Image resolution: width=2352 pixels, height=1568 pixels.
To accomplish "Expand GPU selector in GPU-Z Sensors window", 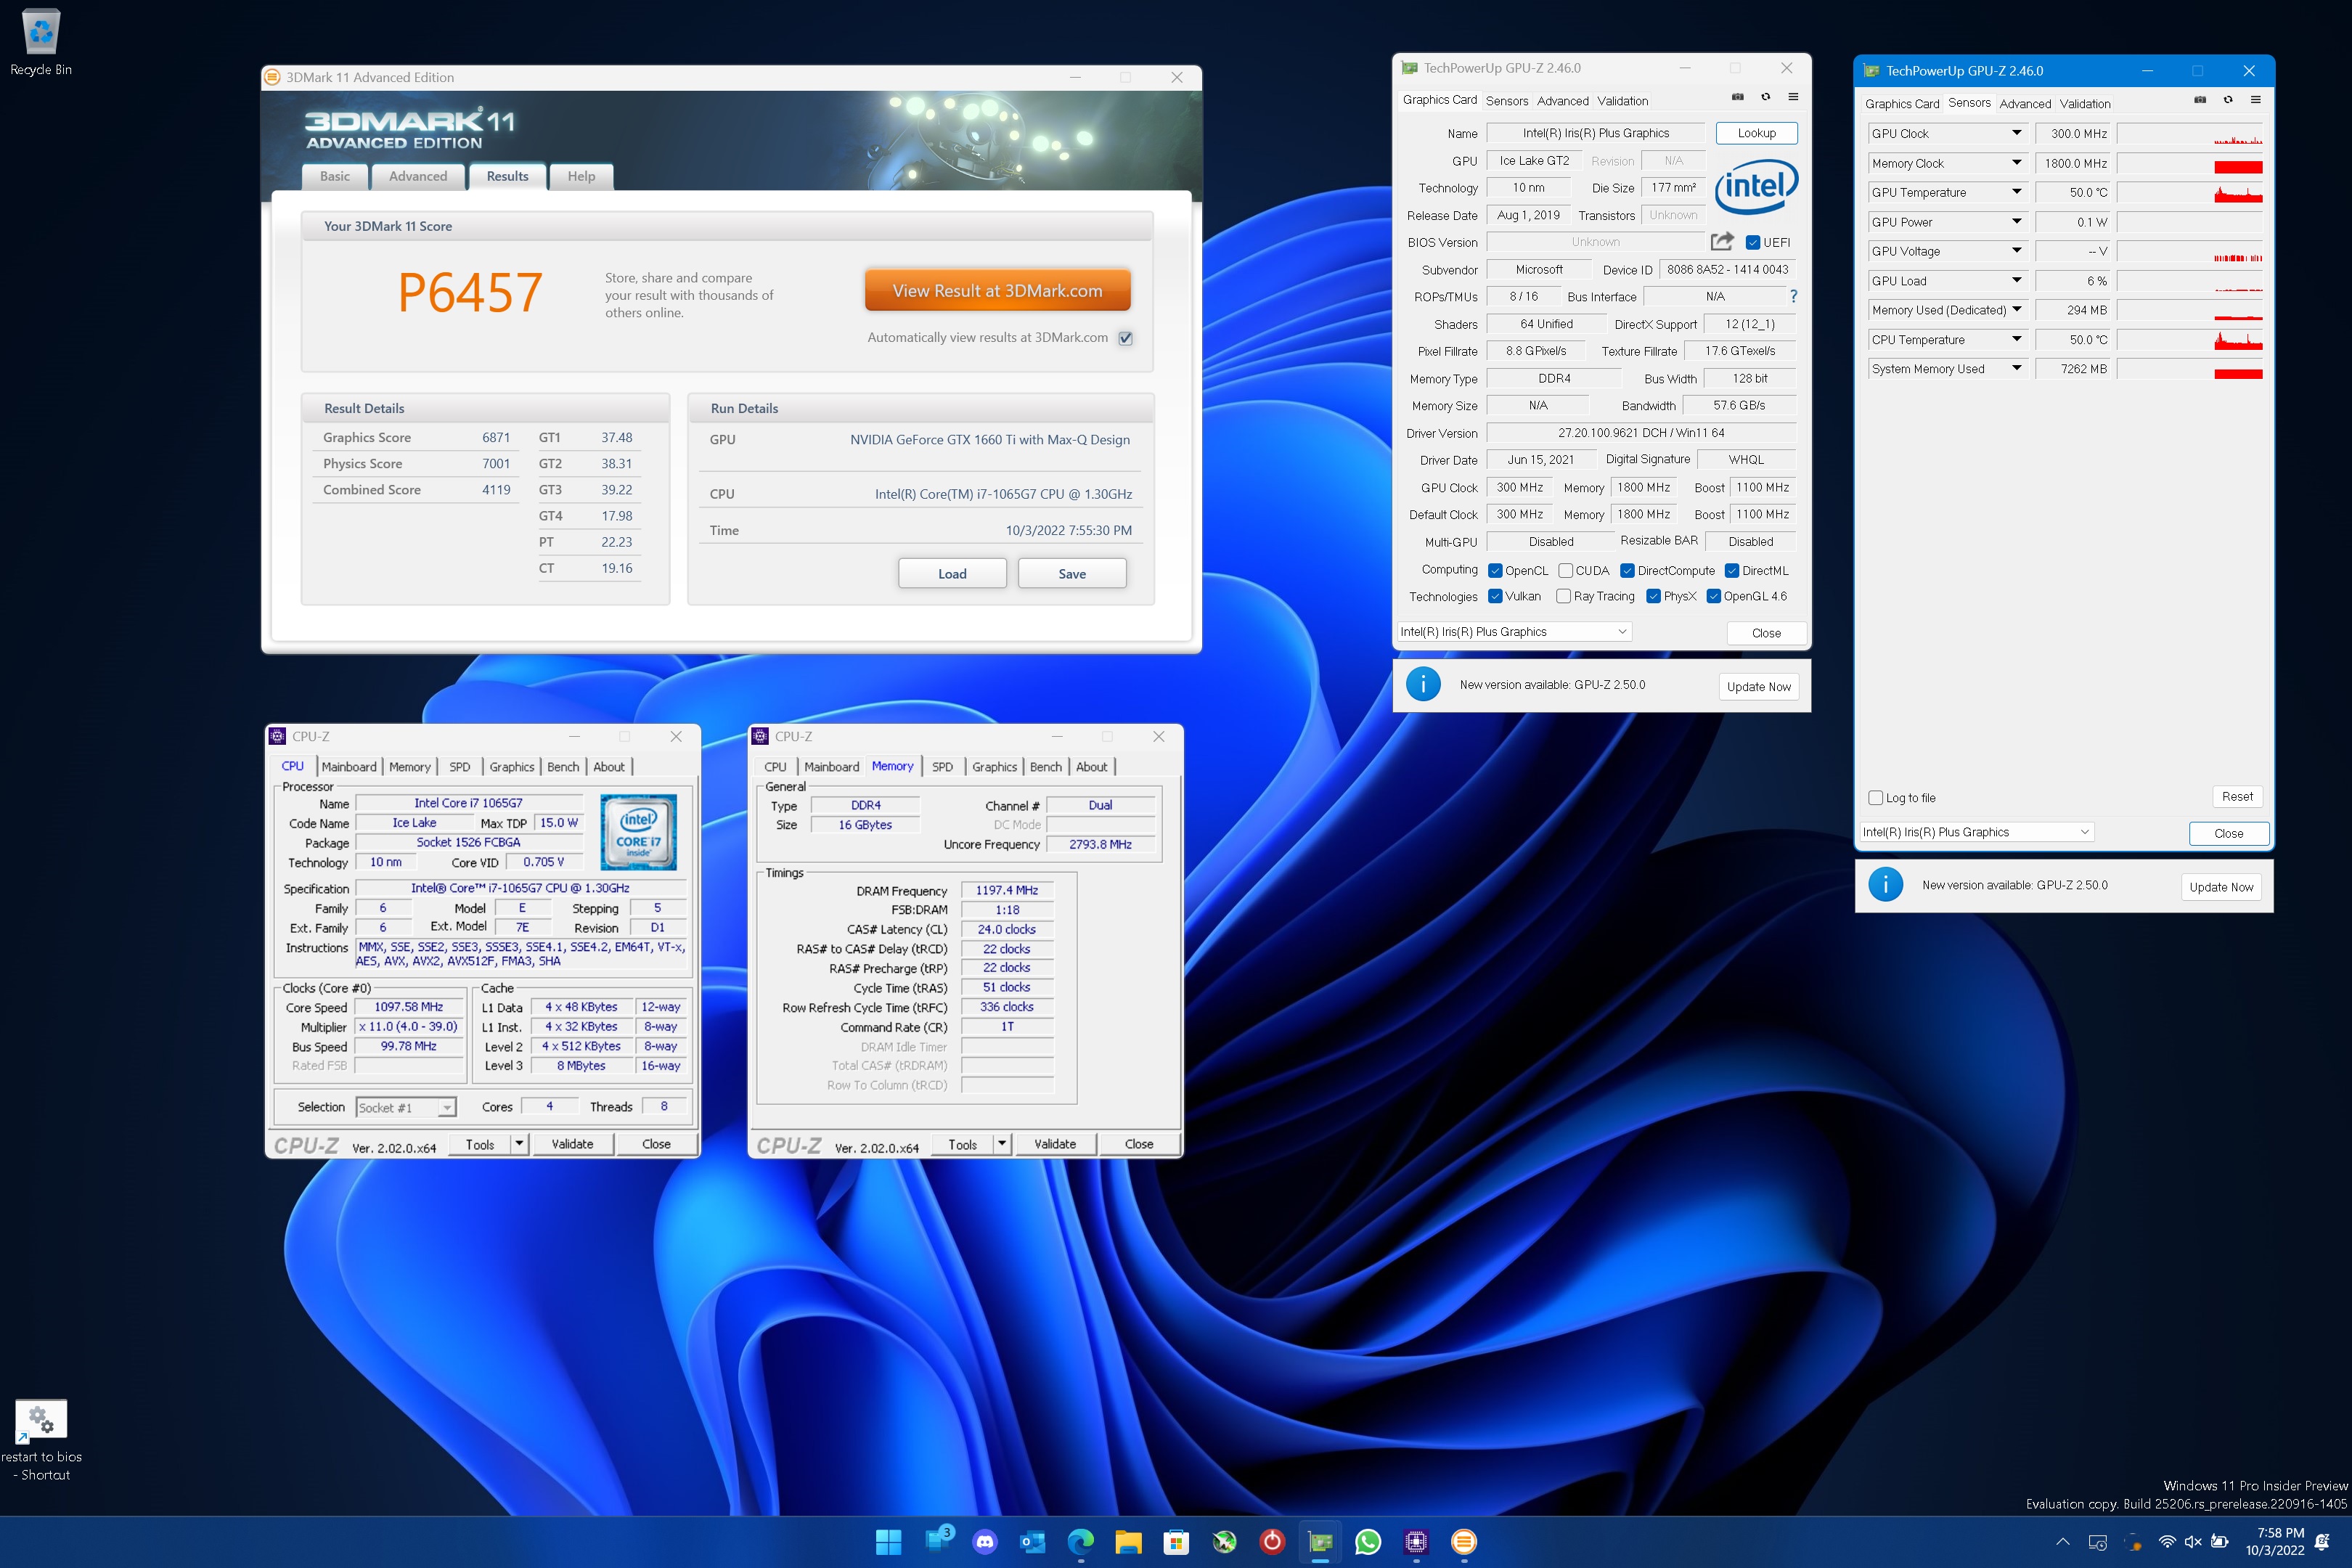I will click(2084, 832).
